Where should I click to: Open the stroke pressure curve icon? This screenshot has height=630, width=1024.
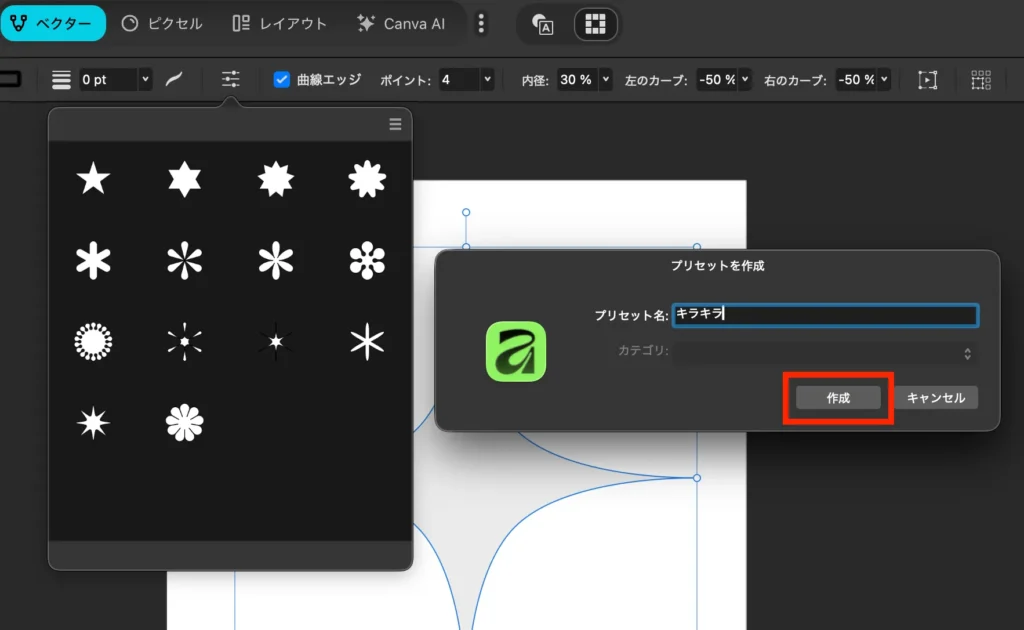[174, 79]
